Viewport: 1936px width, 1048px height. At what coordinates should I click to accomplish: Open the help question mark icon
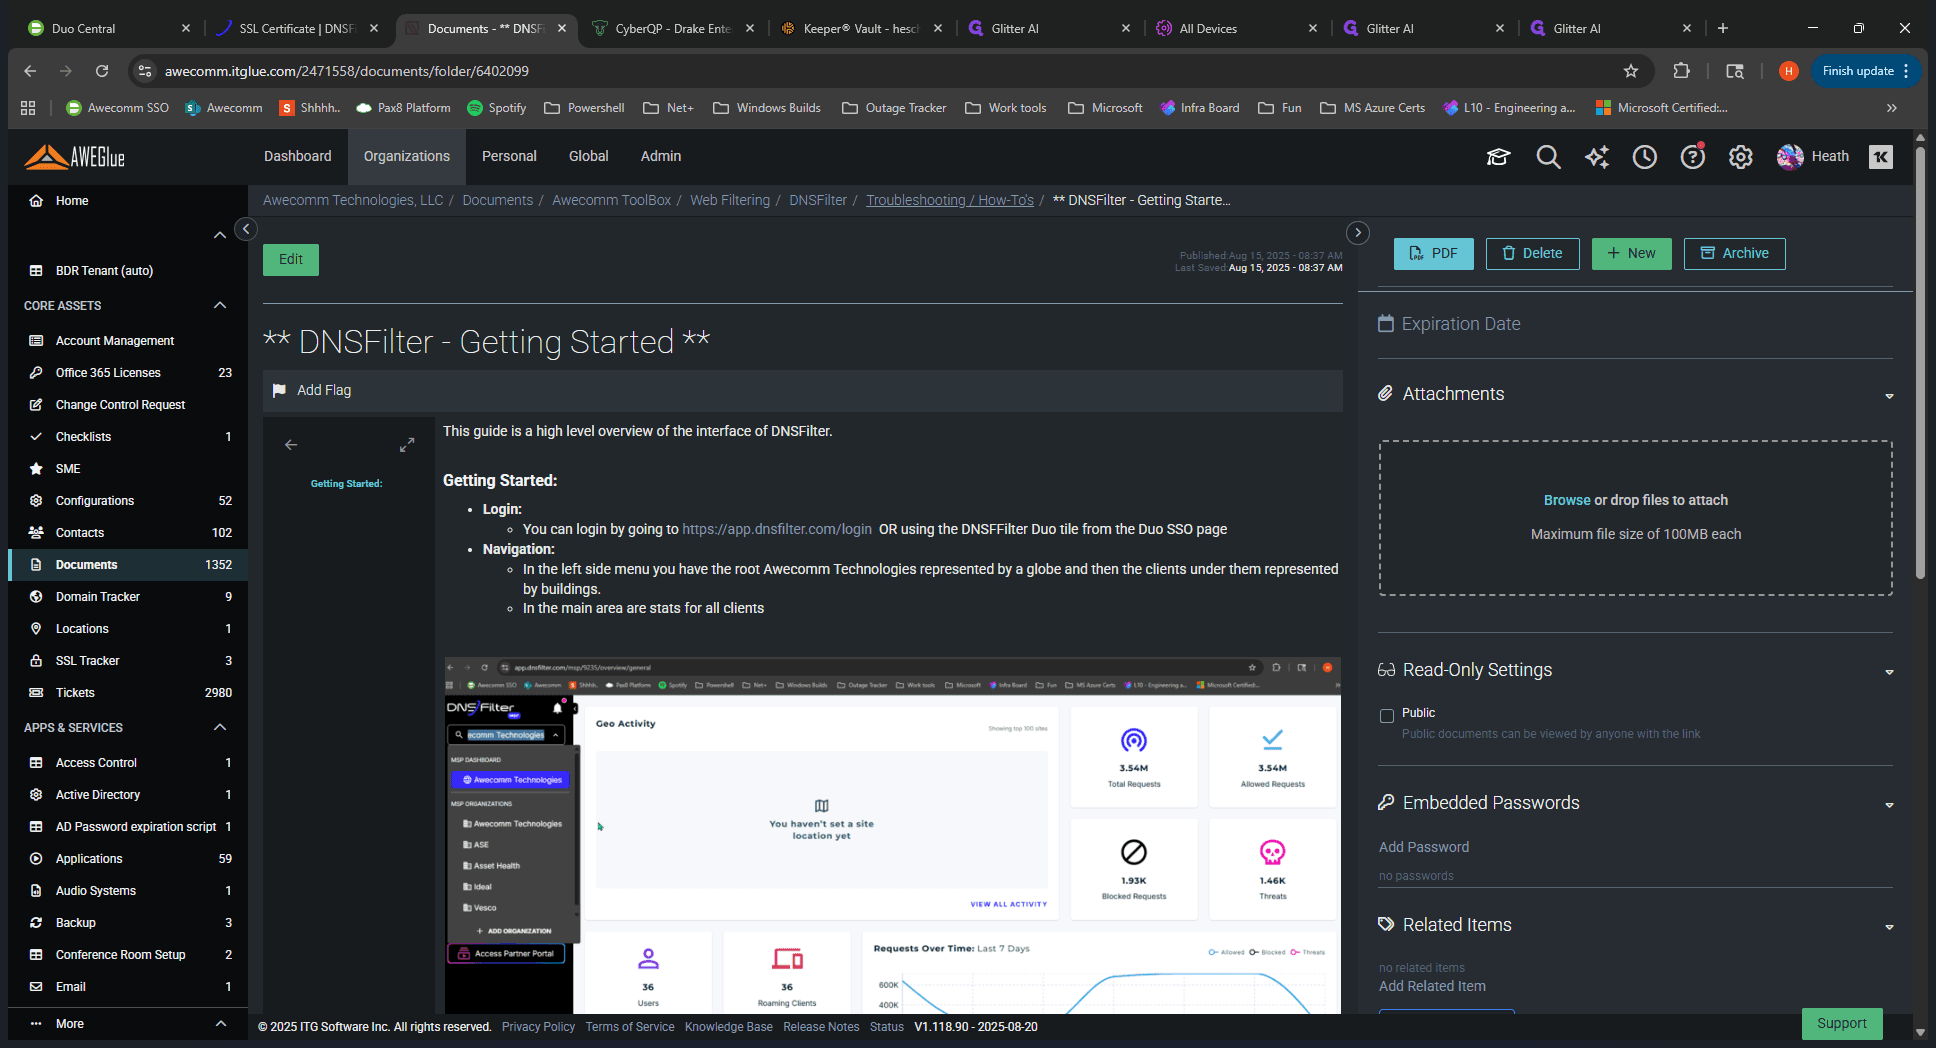click(x=1693, y=157)
